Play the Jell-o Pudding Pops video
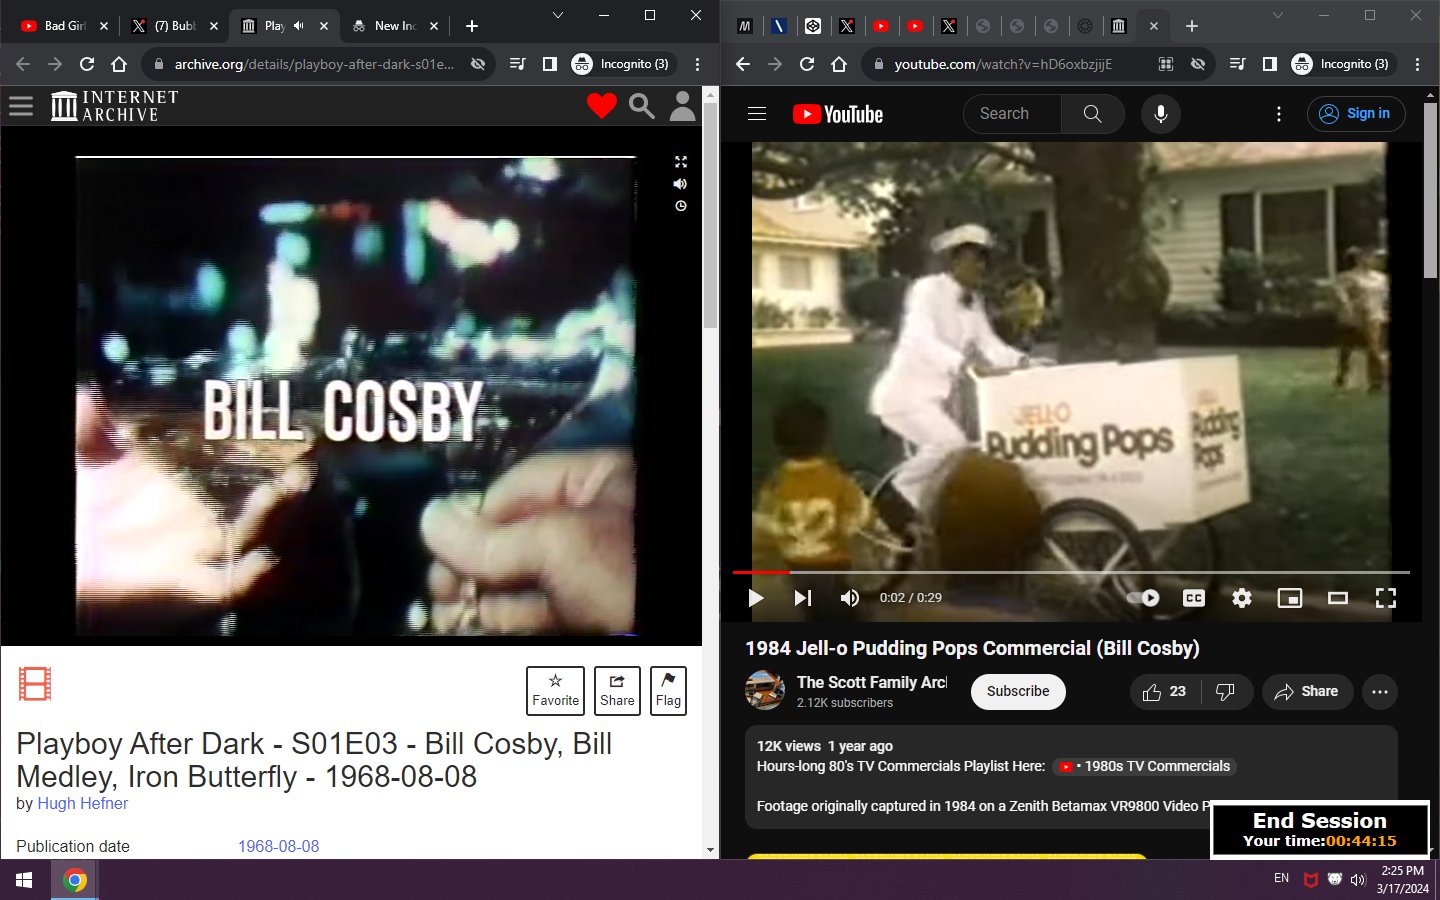This screenshot has height=900, width=1440. coord(756,598)
